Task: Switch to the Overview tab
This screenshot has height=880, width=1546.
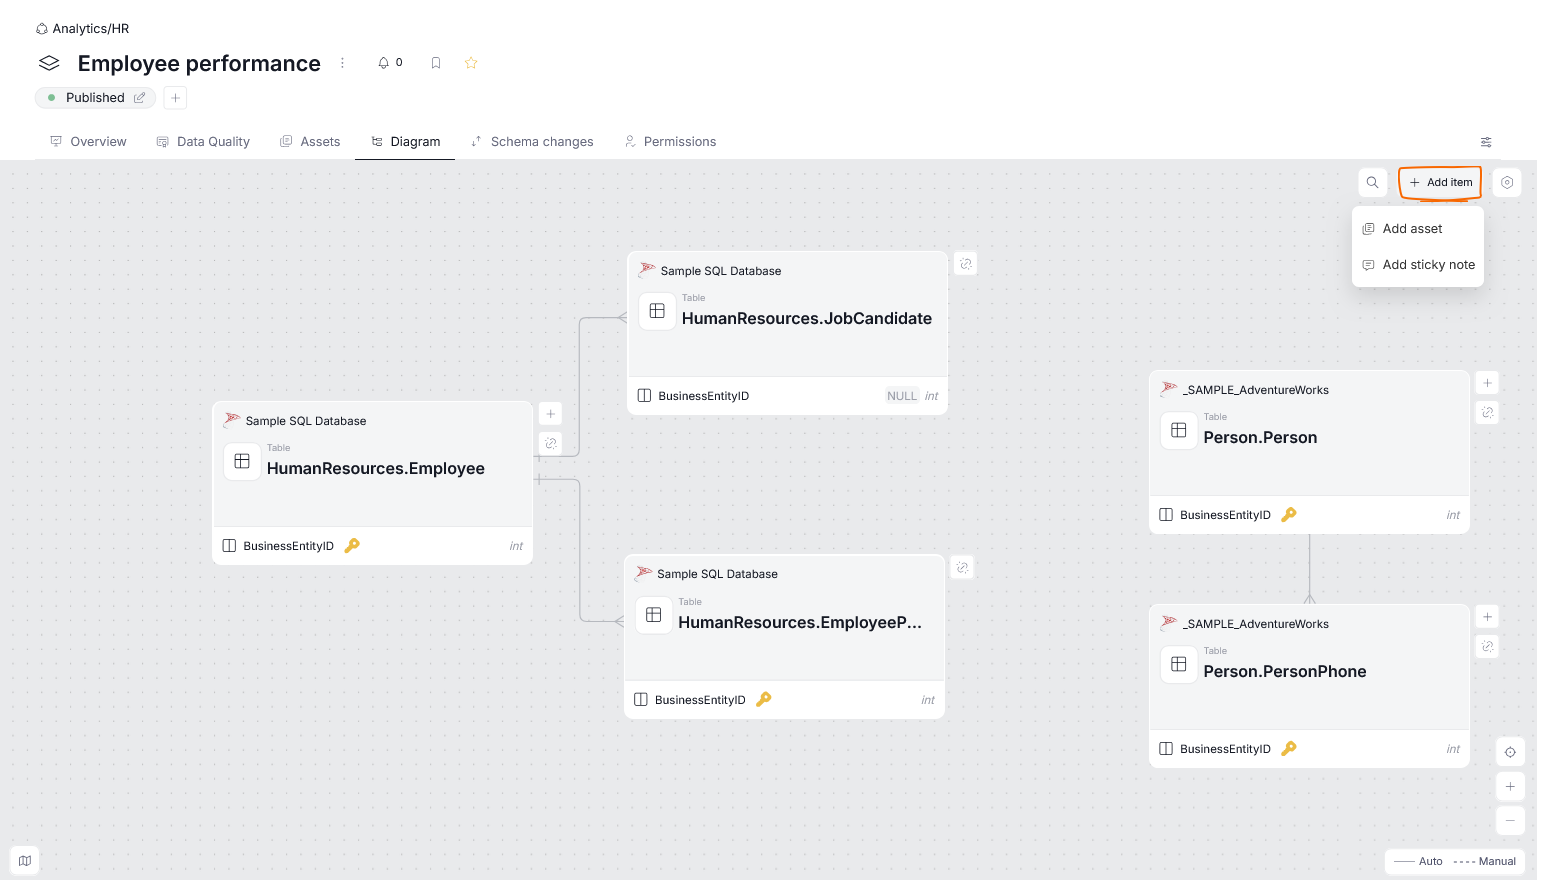Action: coord(88,142)
